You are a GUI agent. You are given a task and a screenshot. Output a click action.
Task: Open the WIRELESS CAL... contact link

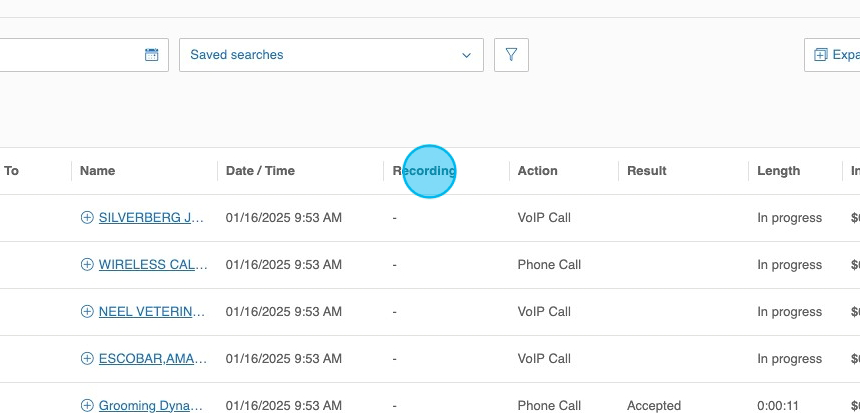[x=153, y=265]
